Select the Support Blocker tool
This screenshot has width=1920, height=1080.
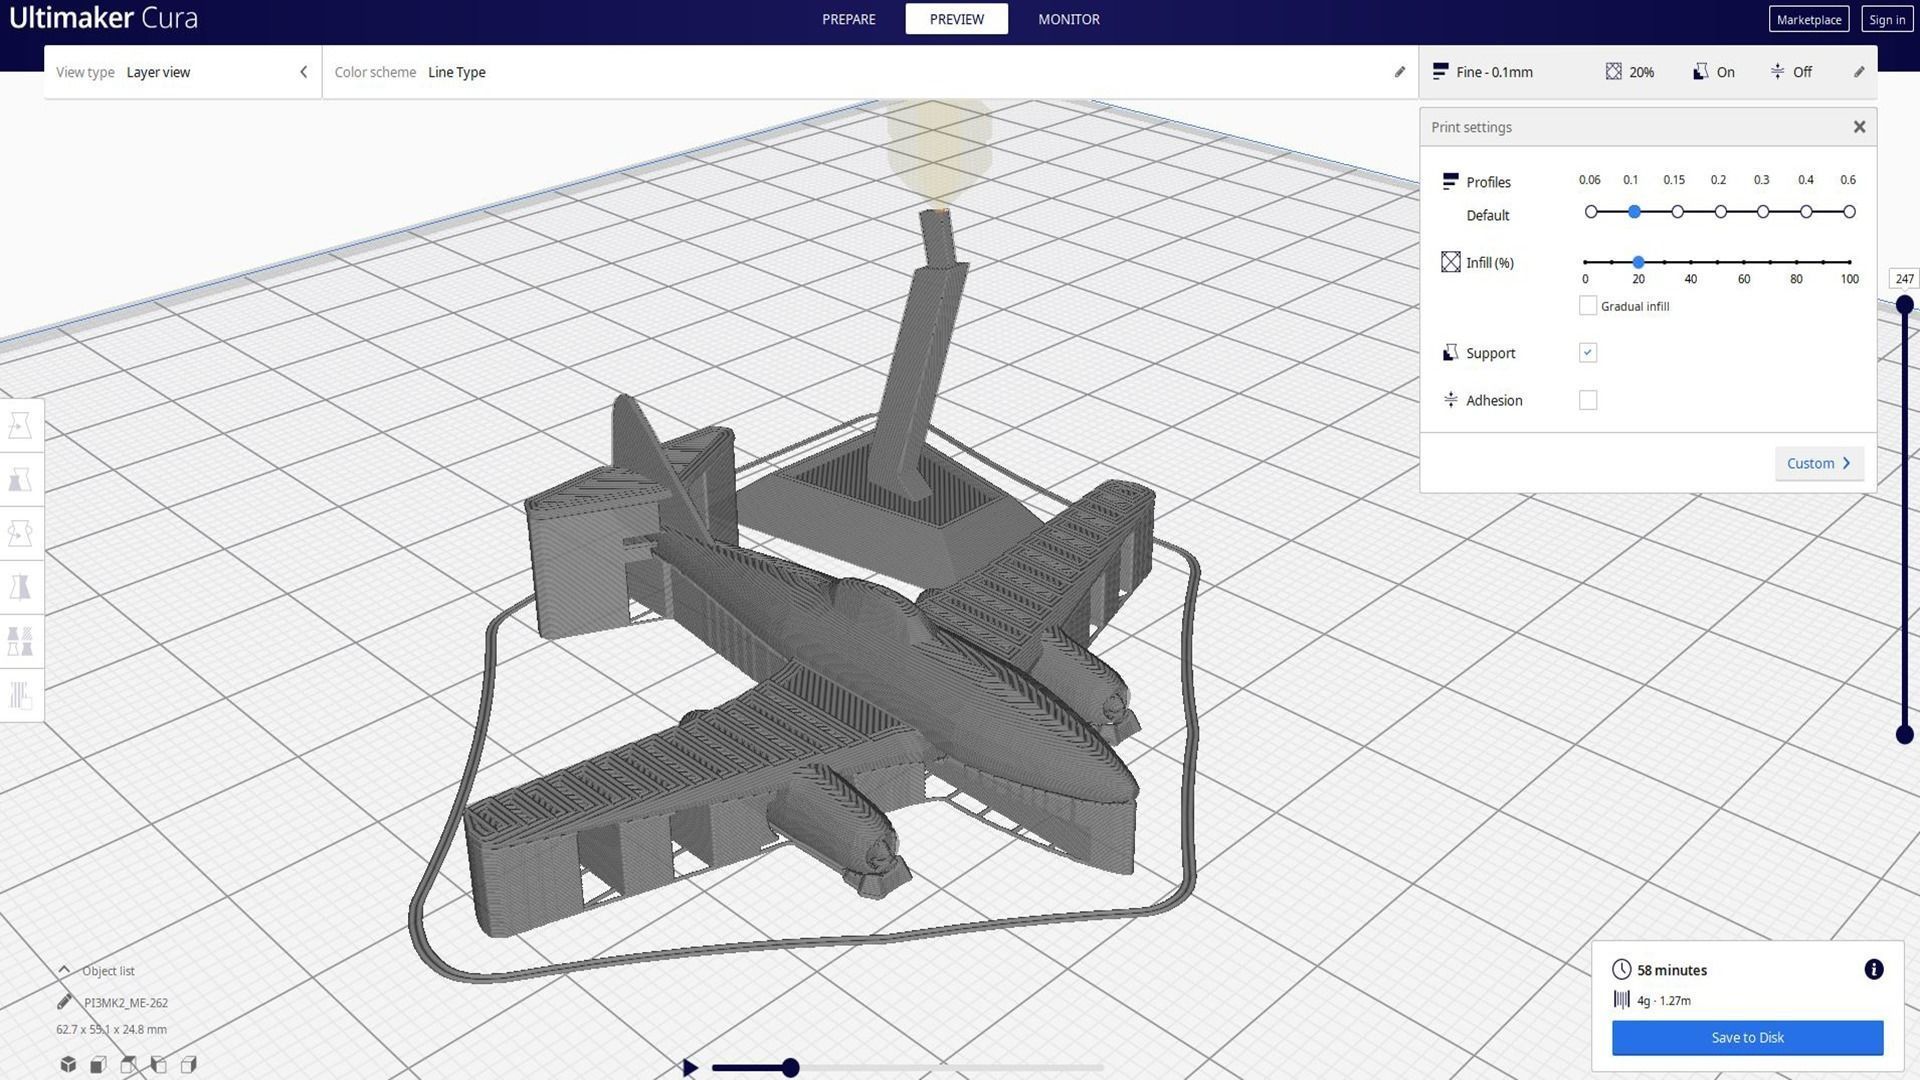pyautogui.click(x=20, y=695)
